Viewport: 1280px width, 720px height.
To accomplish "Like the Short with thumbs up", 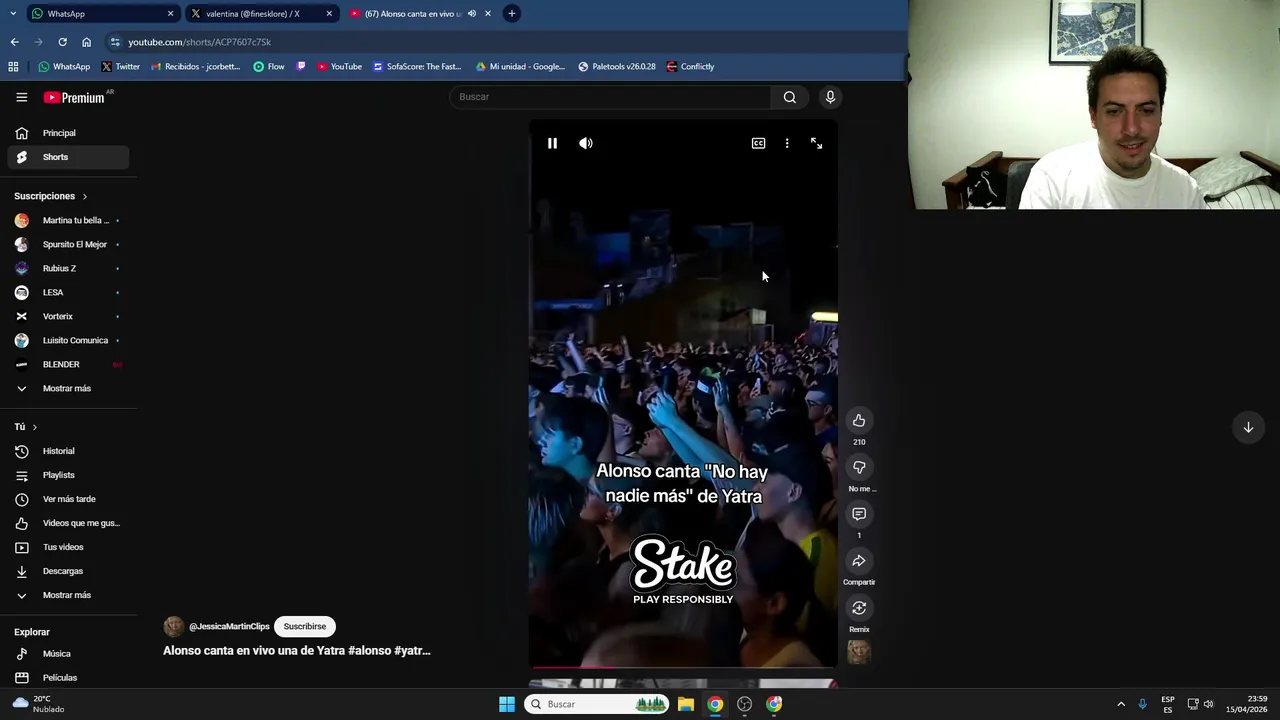I will click(859, 421).
